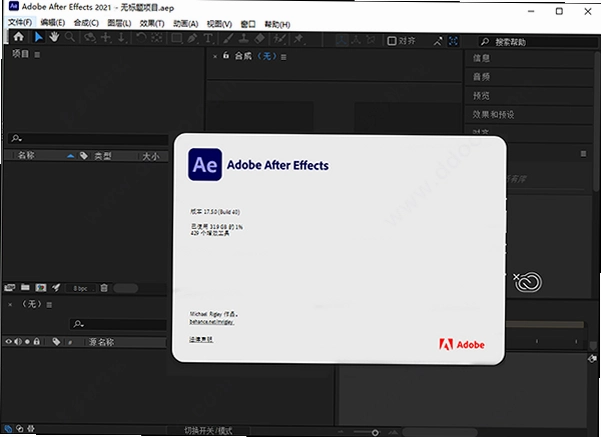601x437 pixels.
Task: Click the 搜索帮助 search field
Action: click(537, 42)
